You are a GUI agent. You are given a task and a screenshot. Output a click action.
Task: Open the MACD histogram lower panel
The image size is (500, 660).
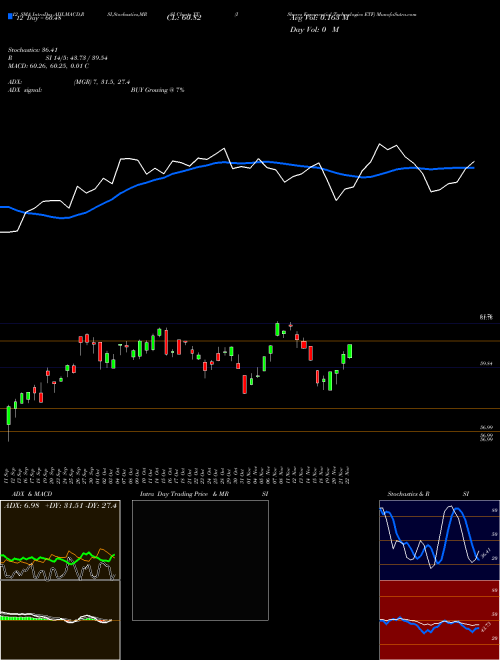tap(60, 620)
